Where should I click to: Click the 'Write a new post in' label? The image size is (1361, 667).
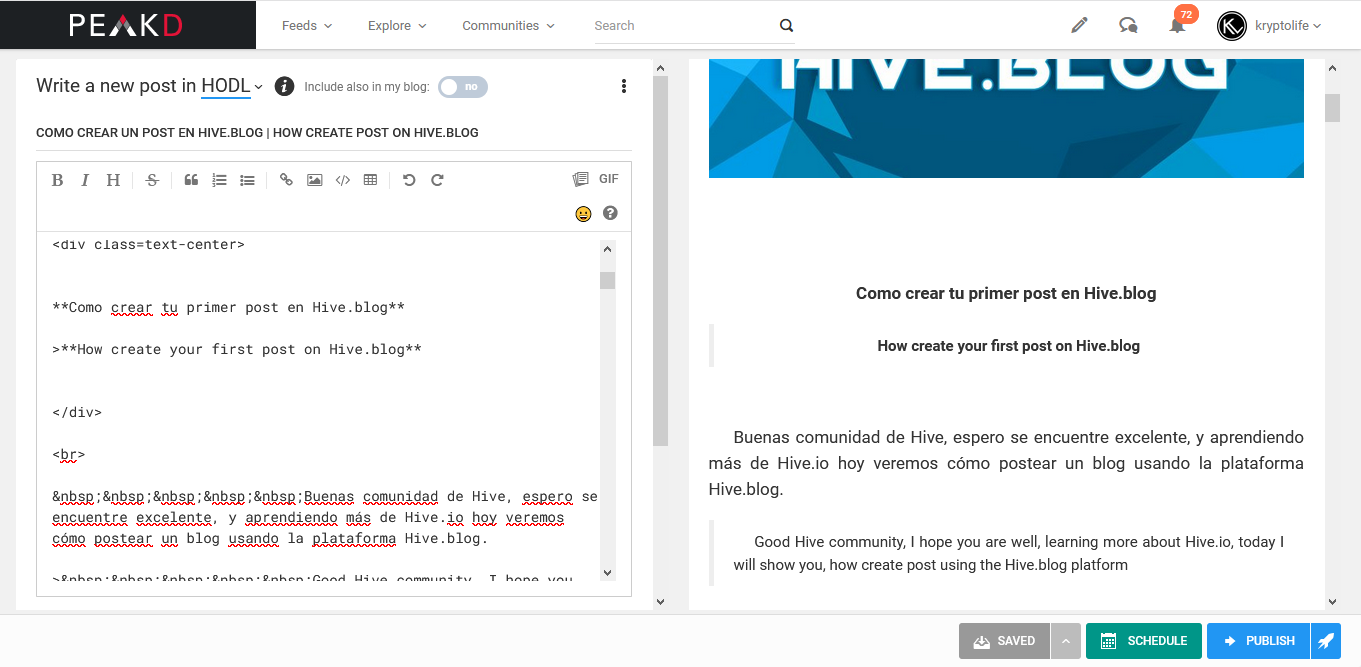point(116,86)
